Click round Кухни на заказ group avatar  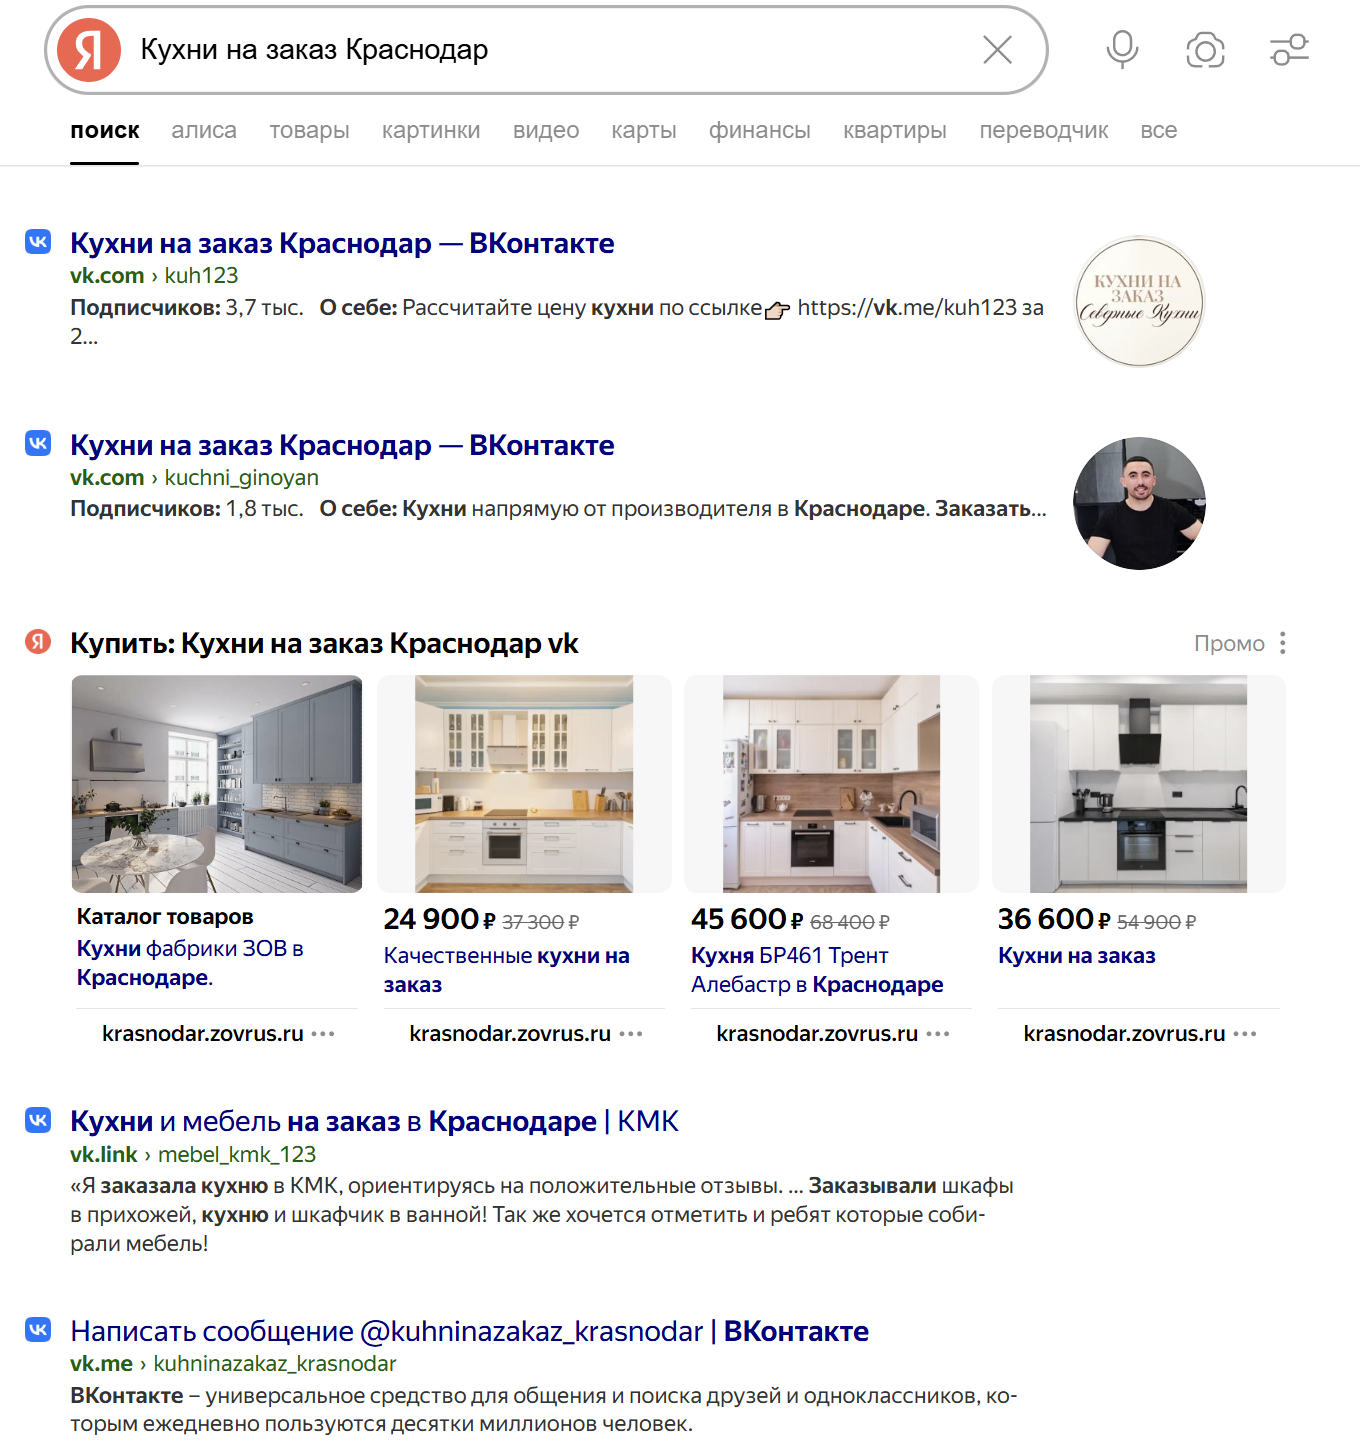(1139, 301)
